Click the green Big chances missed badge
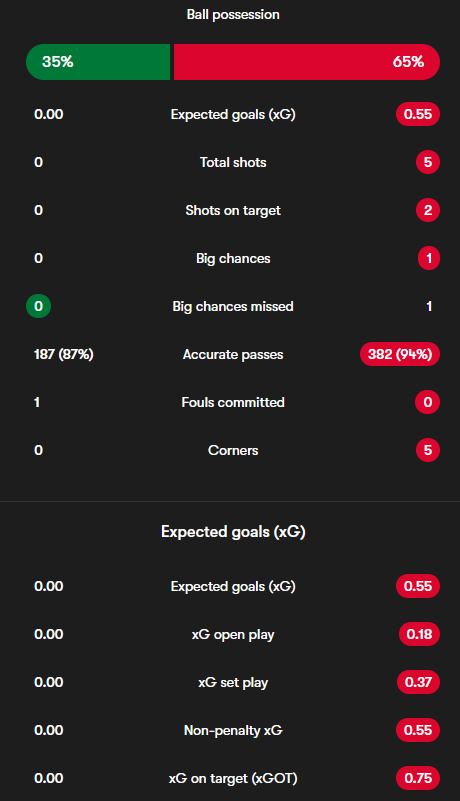The width and height of the screenshot is (460, 801). (38, 306)
